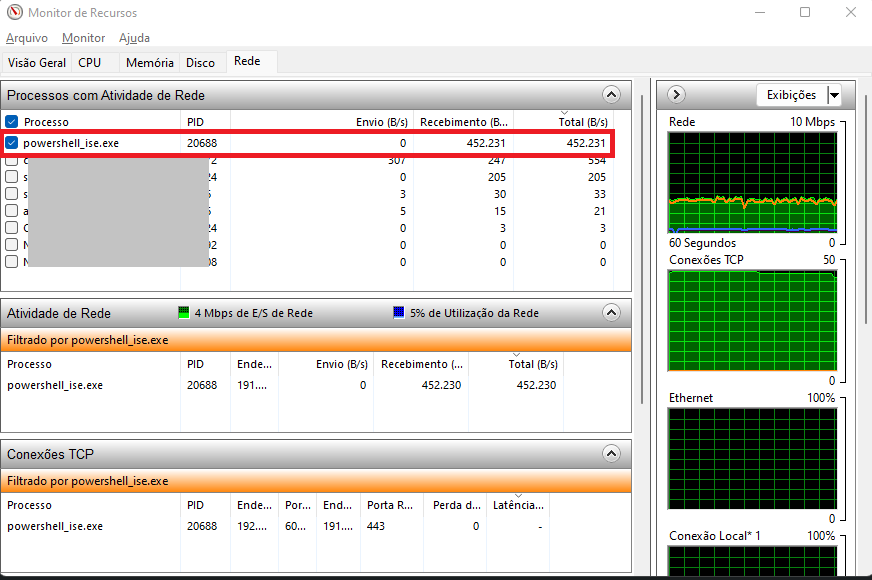The width and height of the screenshot is (872, 580).
Task: Collapse the Atividade de Rede panel
Action: tap(611, 312)
